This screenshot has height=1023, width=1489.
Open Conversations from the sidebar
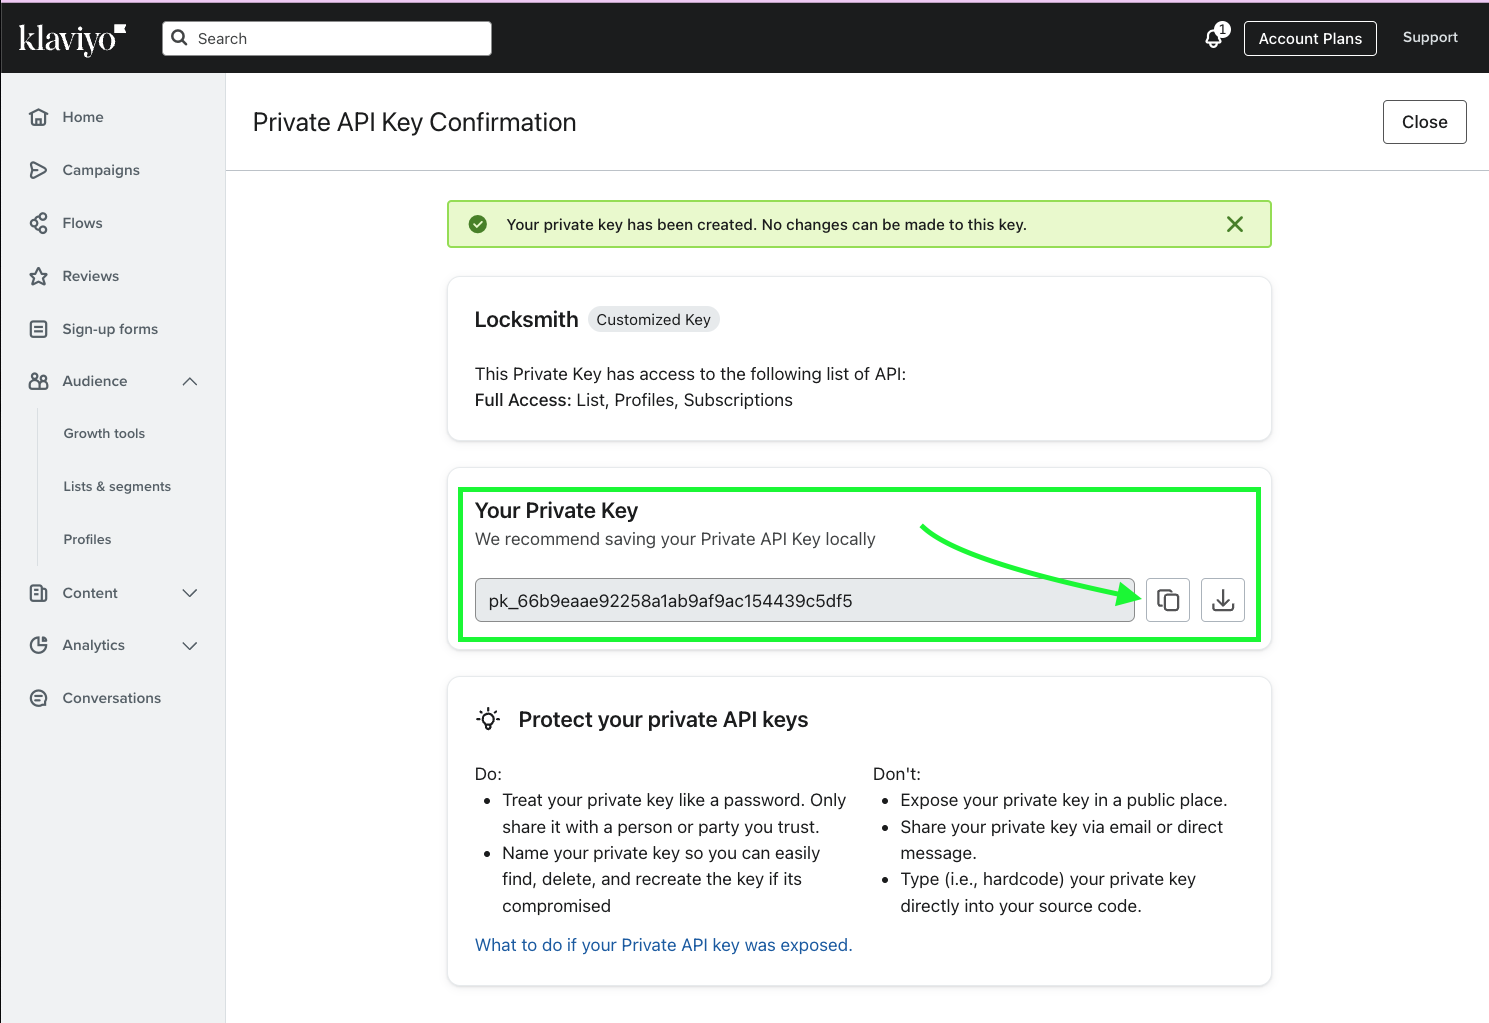pos(112,698)
